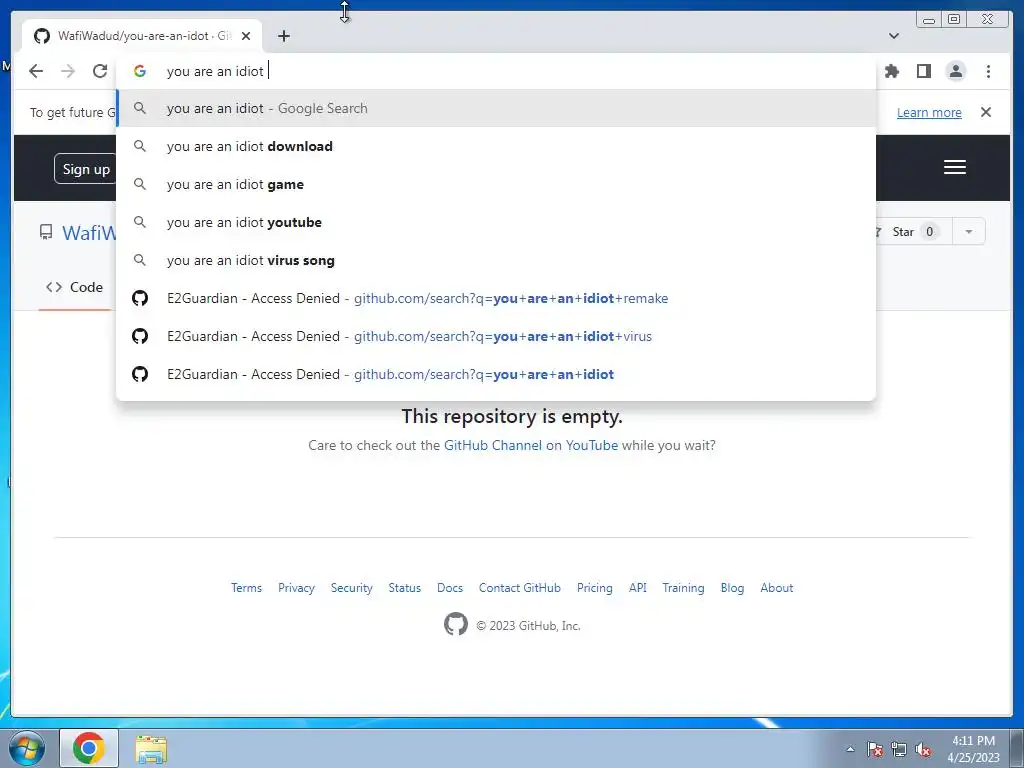The height and width of the screenshot is (768, 1024).
Task: Open history entry ending in idiot+virus
Action: [496, 336]
